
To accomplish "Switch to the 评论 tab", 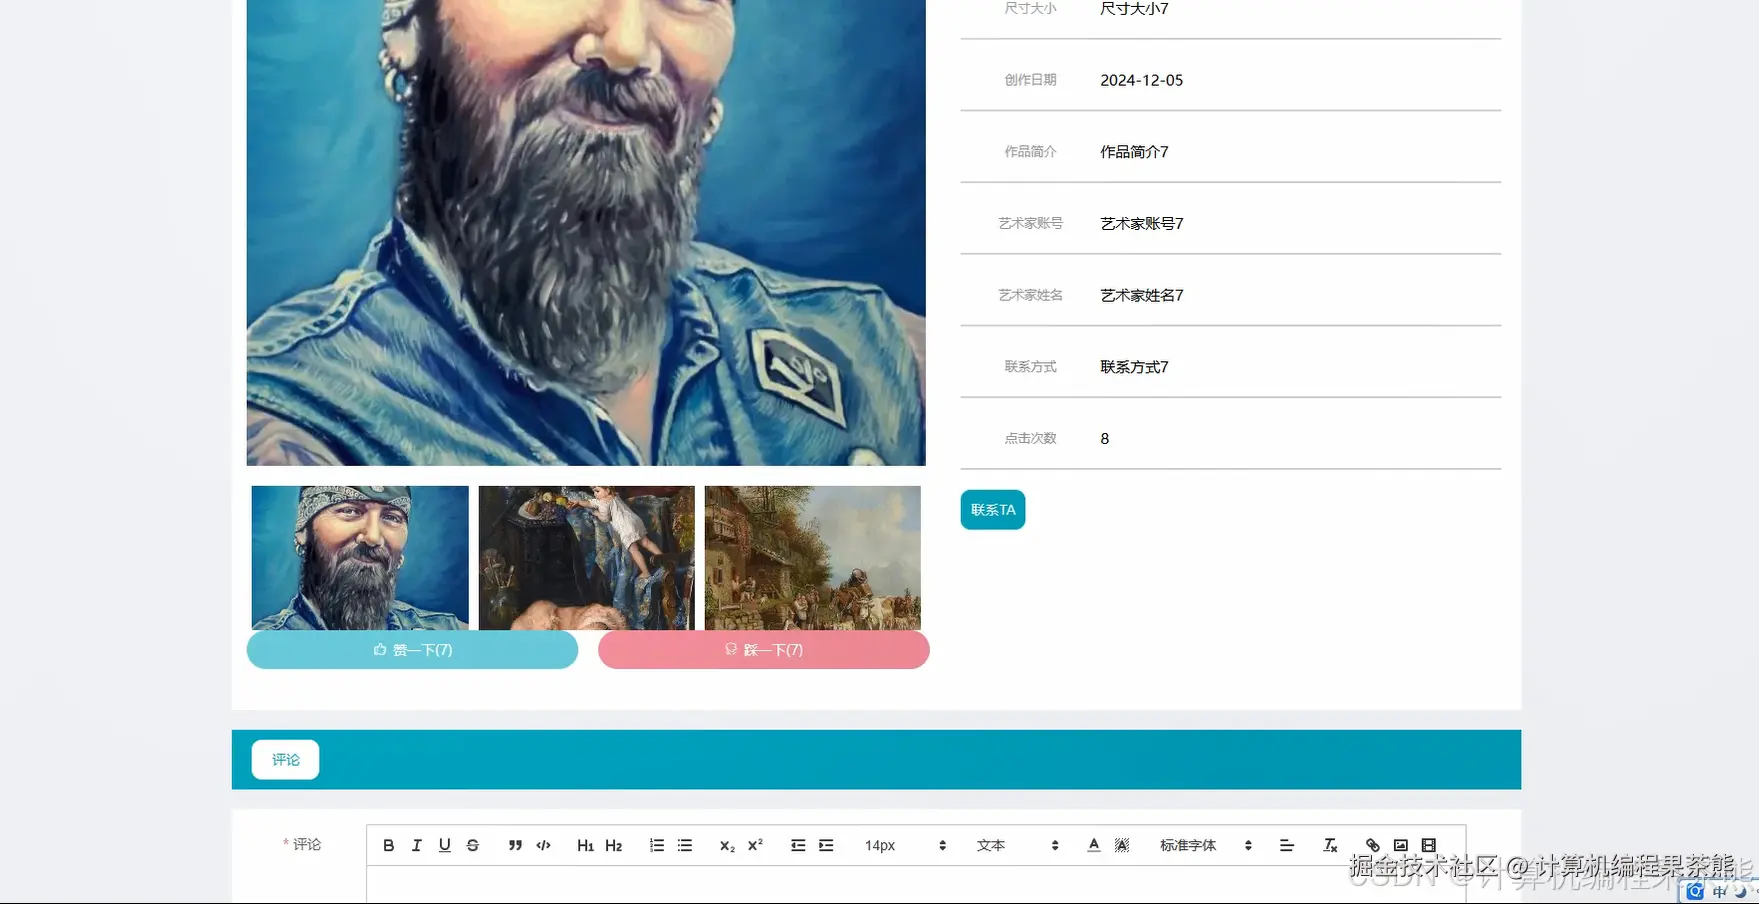I will [284, 759].
